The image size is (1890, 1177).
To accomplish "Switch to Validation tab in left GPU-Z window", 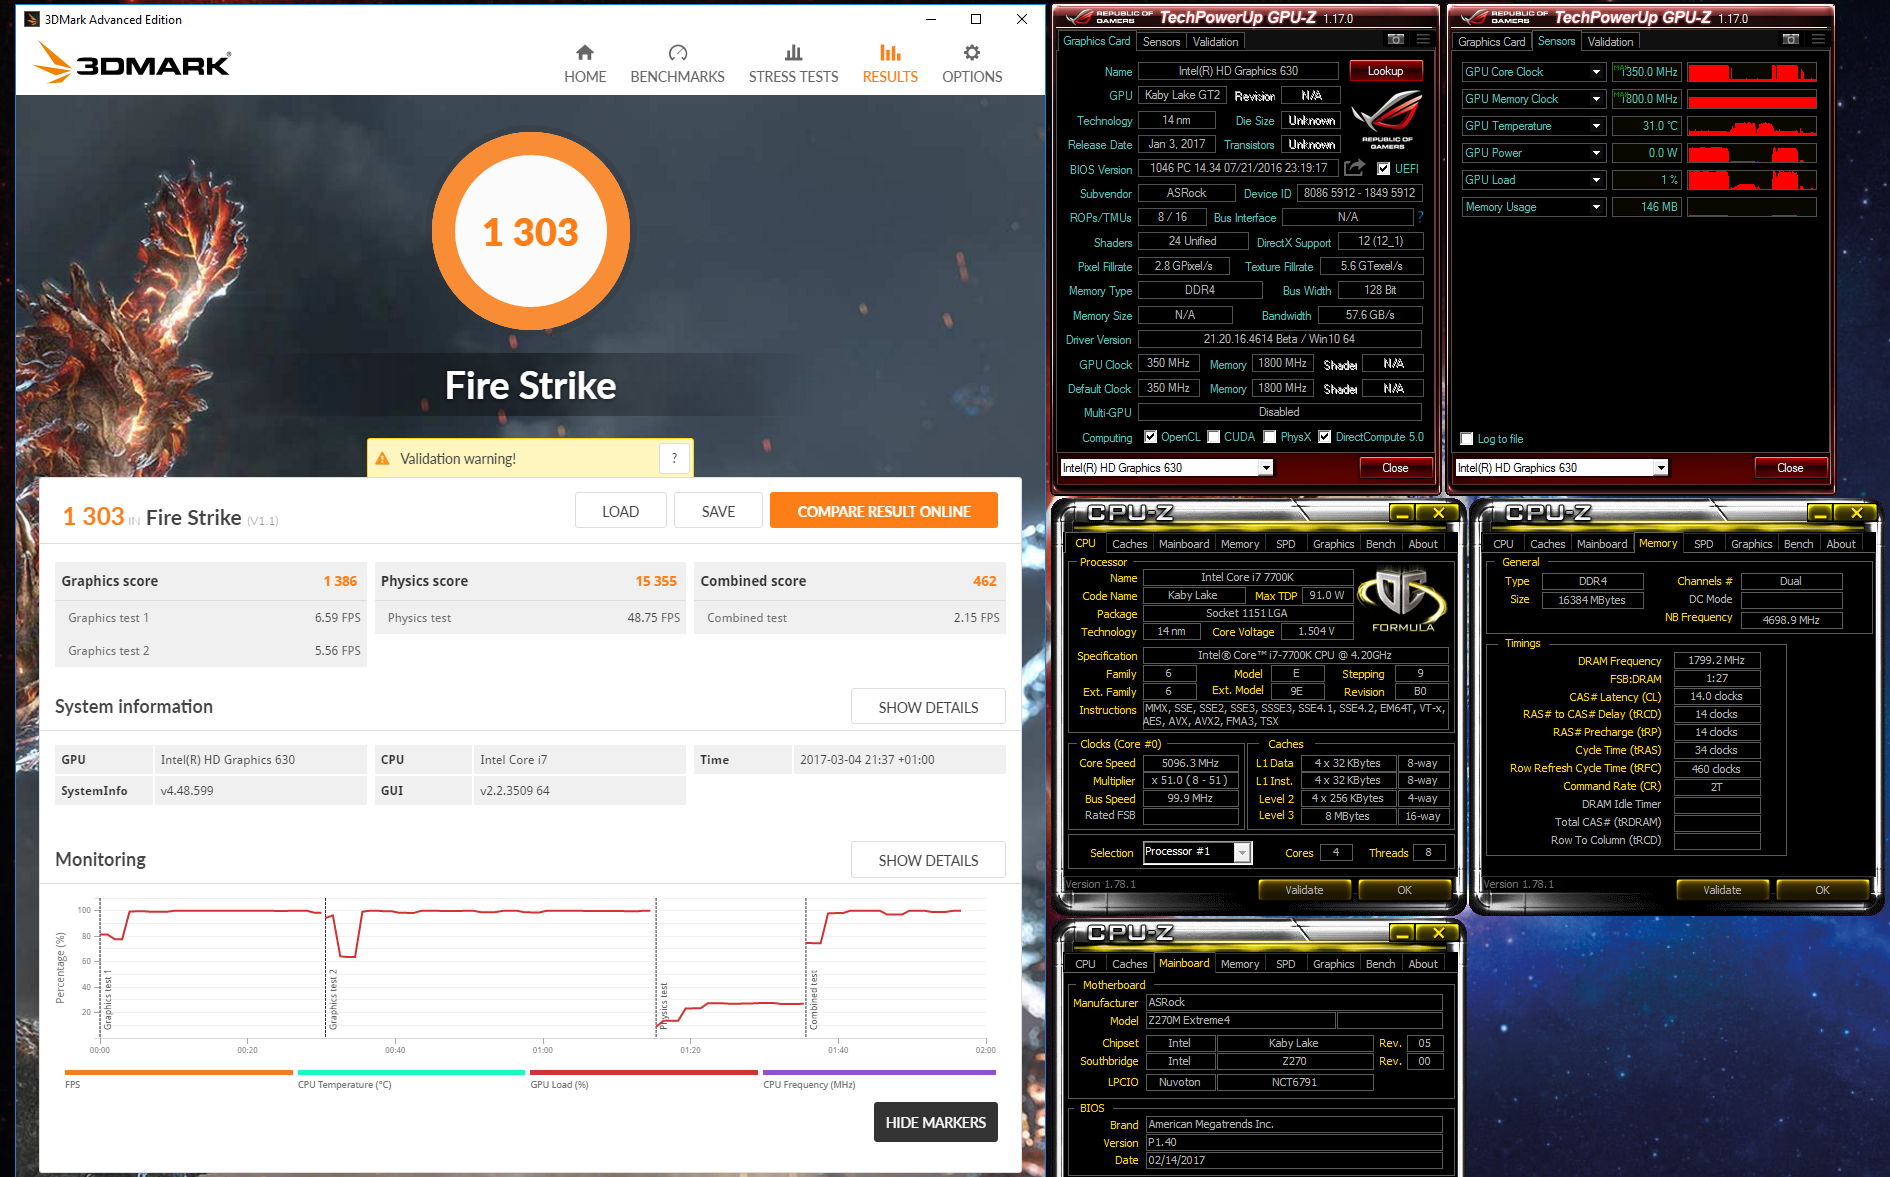I will [x=1215, y=41].
